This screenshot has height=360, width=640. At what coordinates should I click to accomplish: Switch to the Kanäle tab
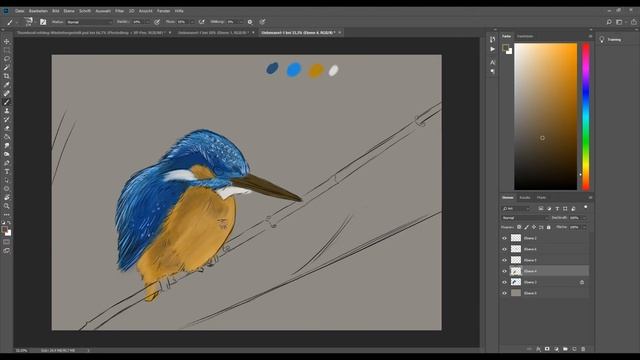coord(525,198)
